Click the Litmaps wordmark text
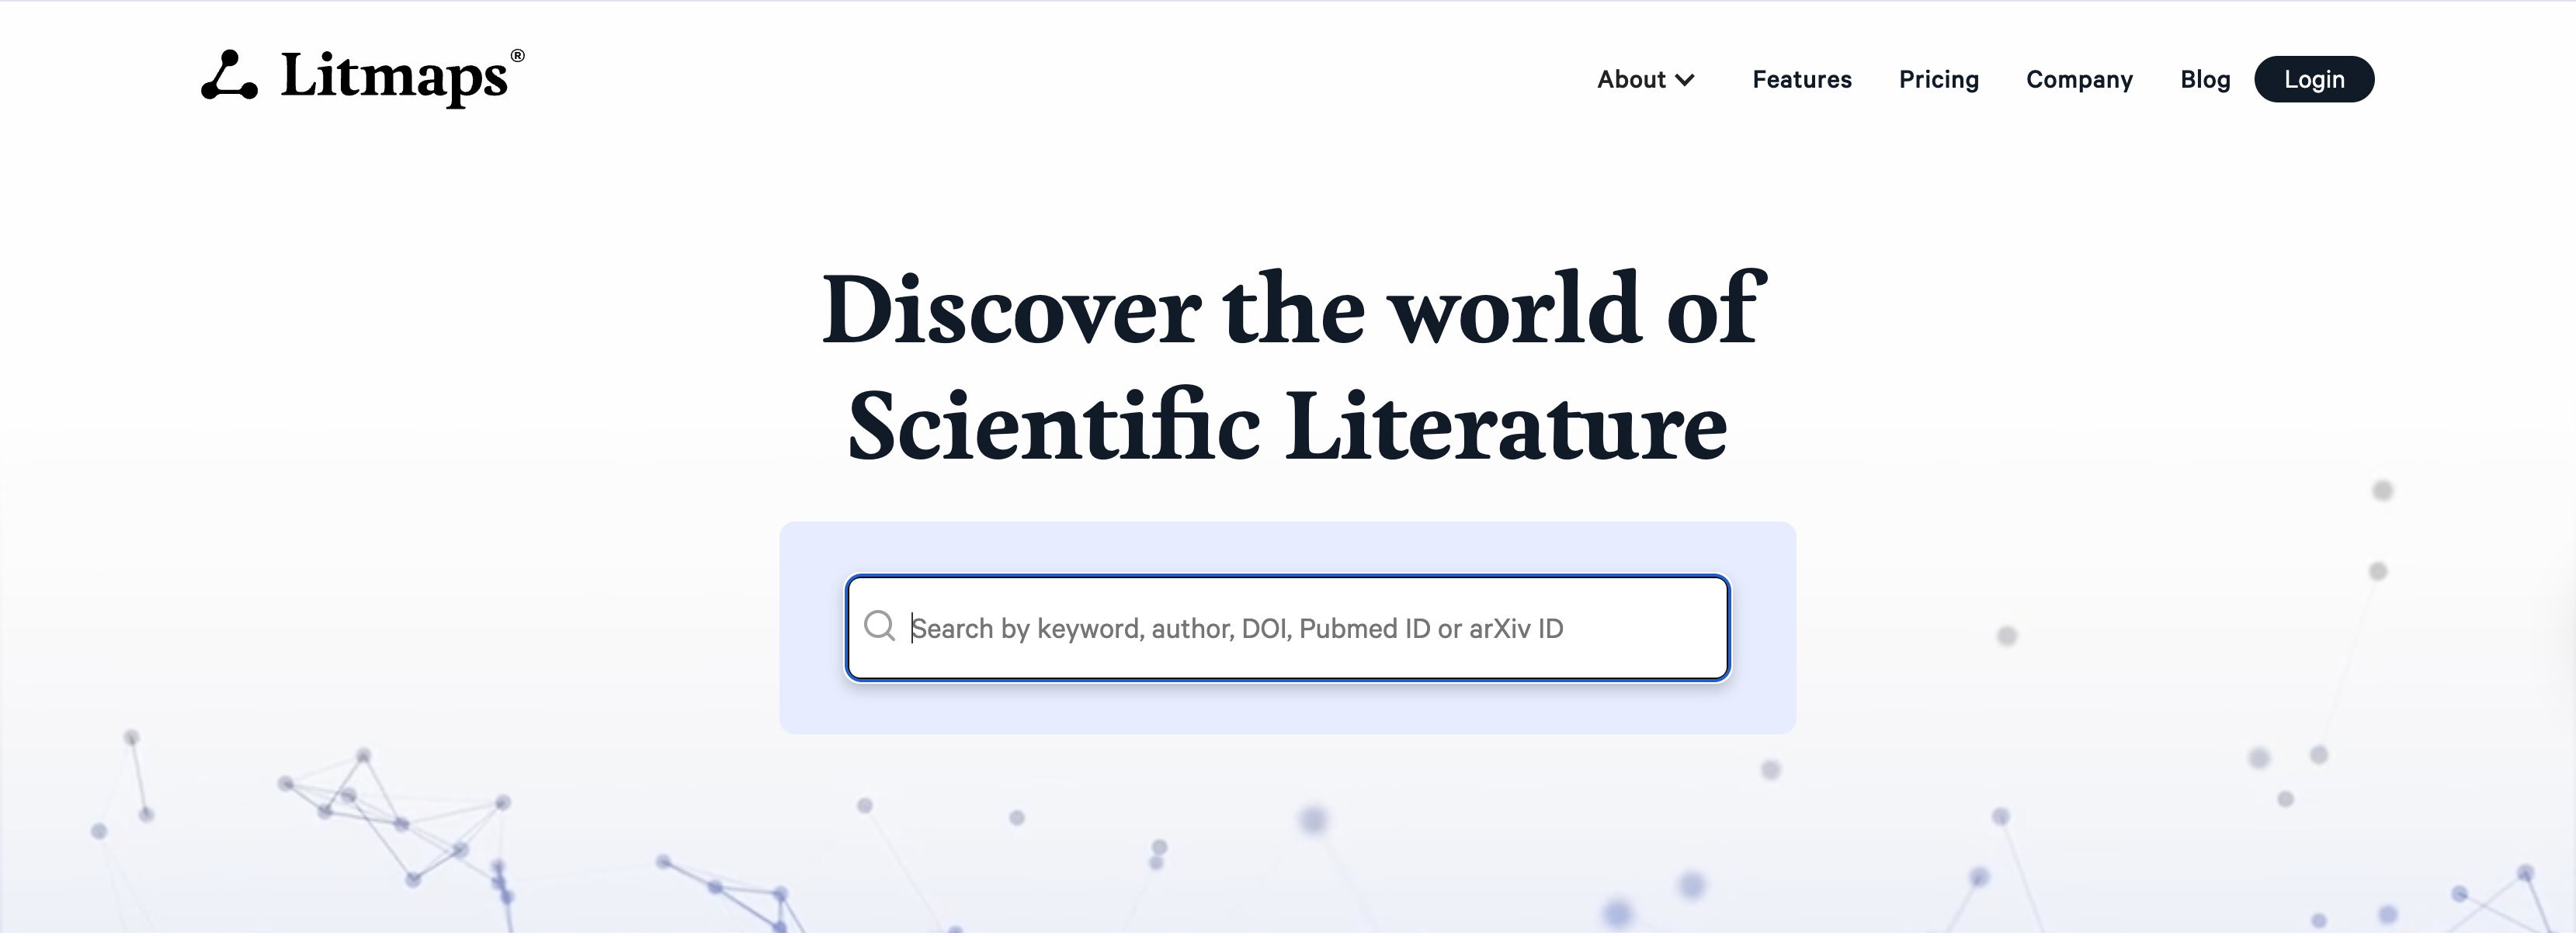The height and width of the screenshot is (936, 2576). pos(394,77)
